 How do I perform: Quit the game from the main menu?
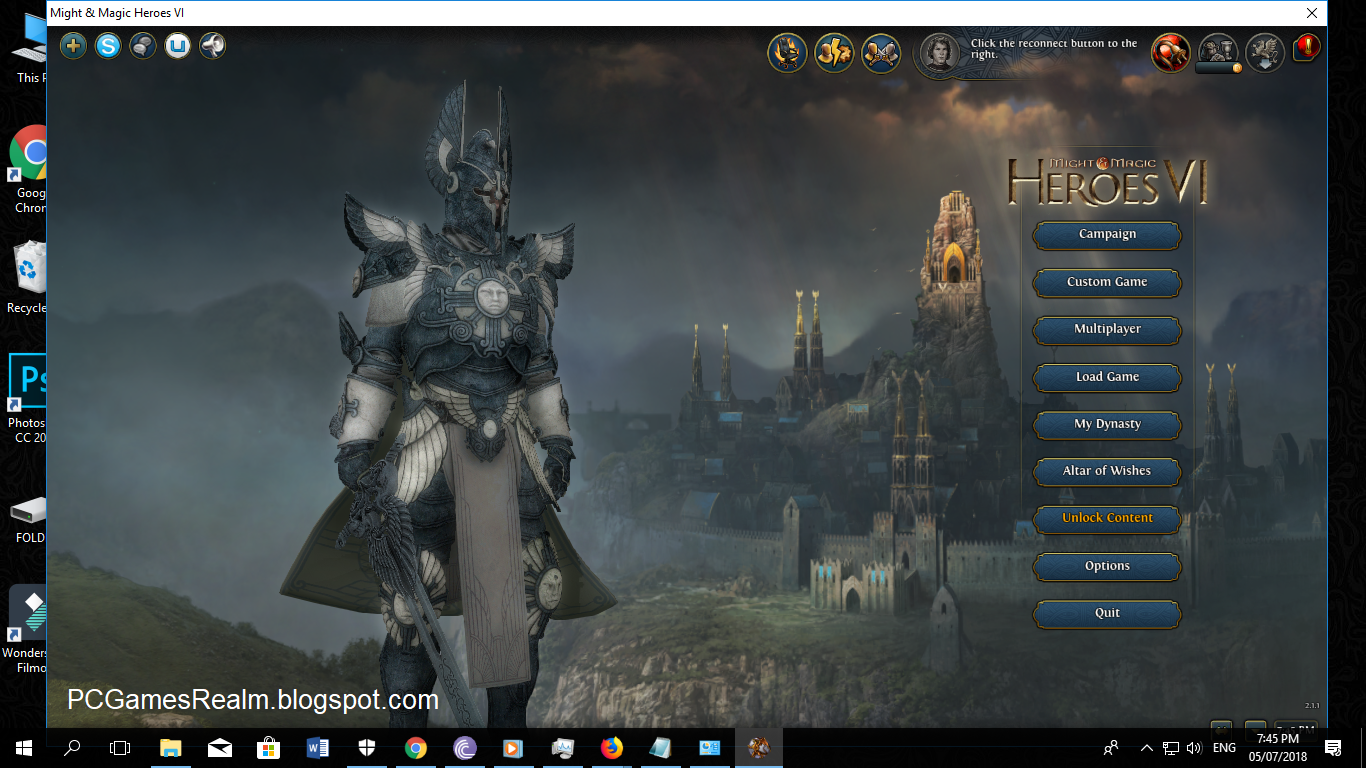pyautogui.click(x=1107, y=613)
